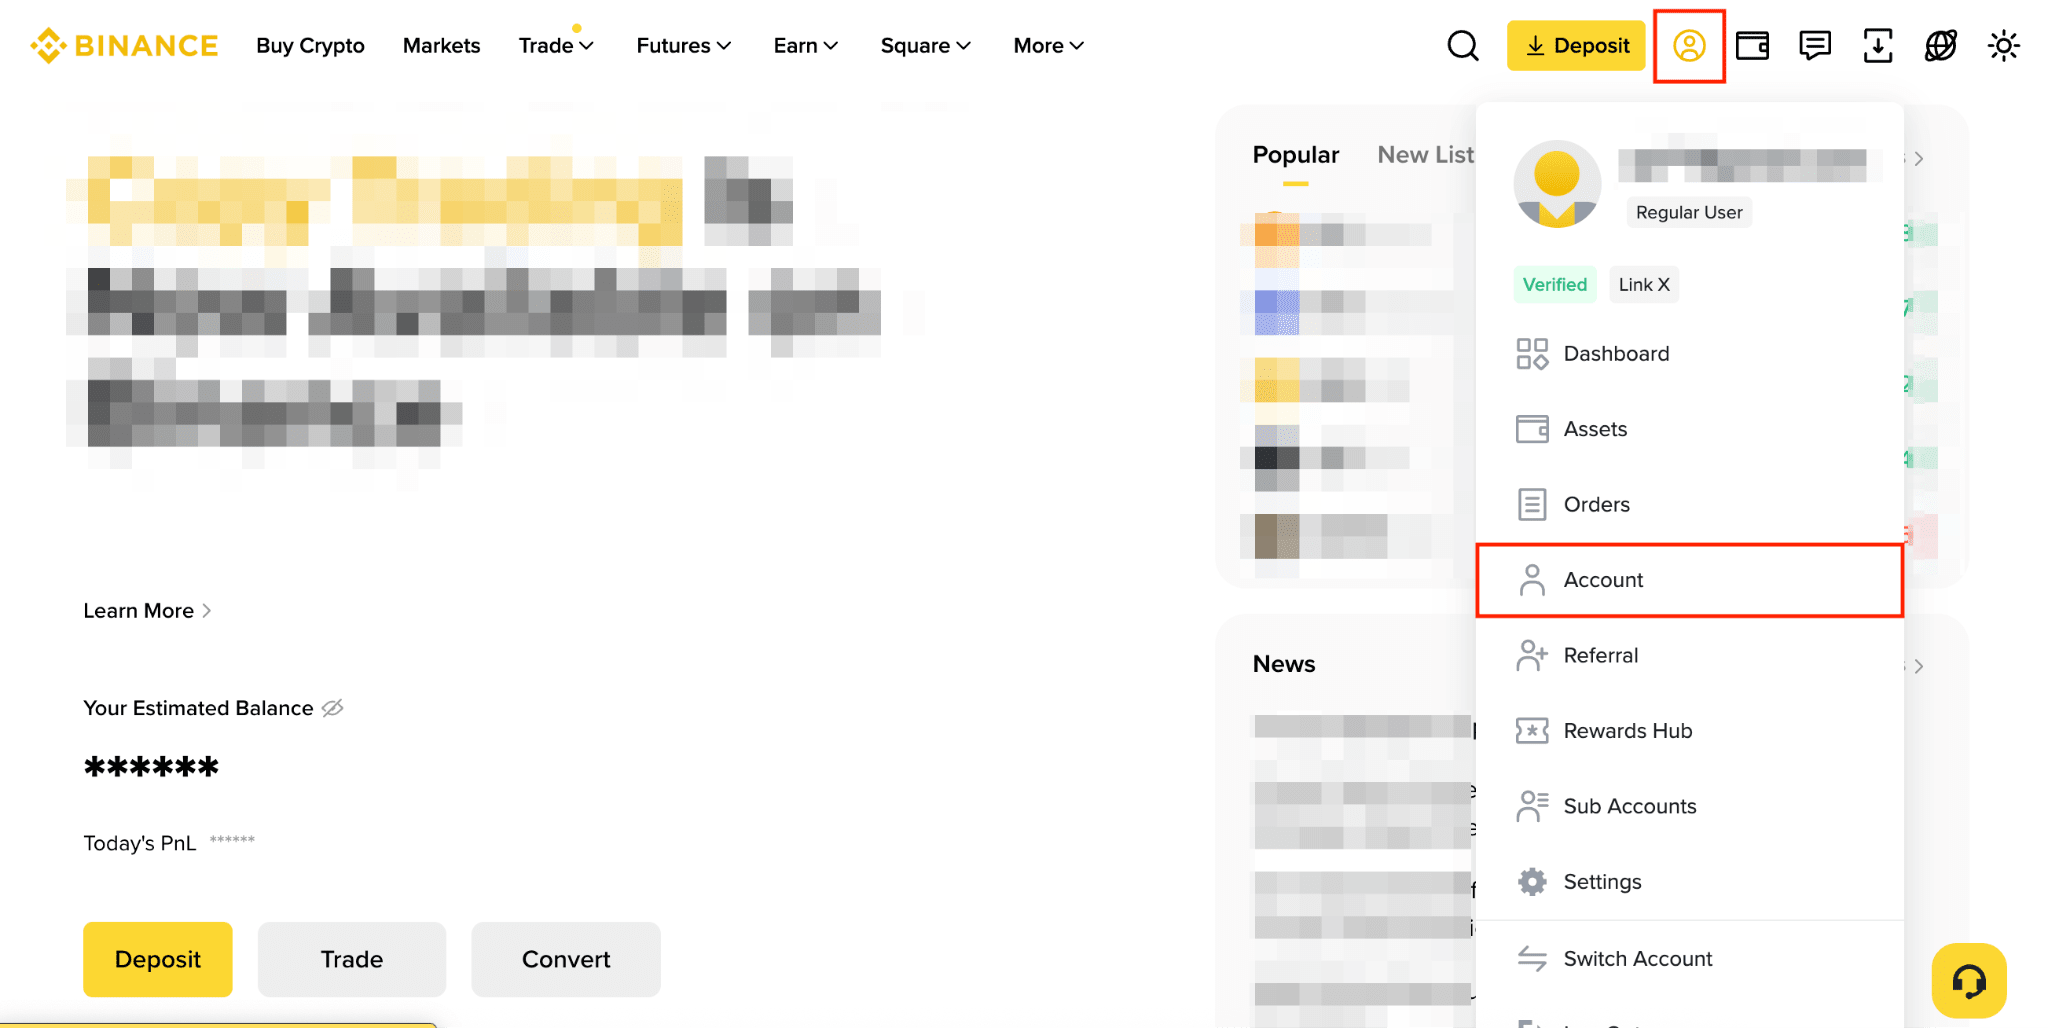Select Account from the profile menu

point(1690,580)
